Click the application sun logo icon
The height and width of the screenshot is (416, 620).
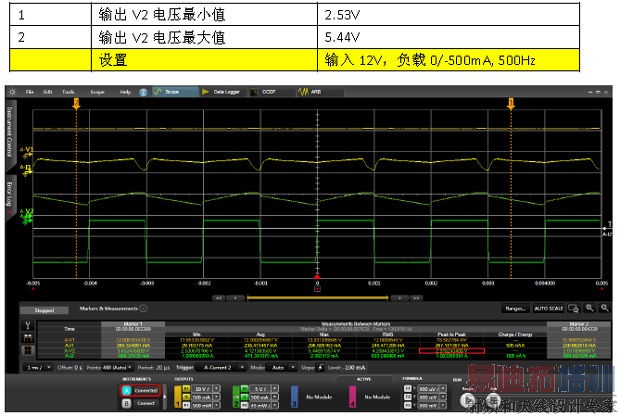pos(12,92)
